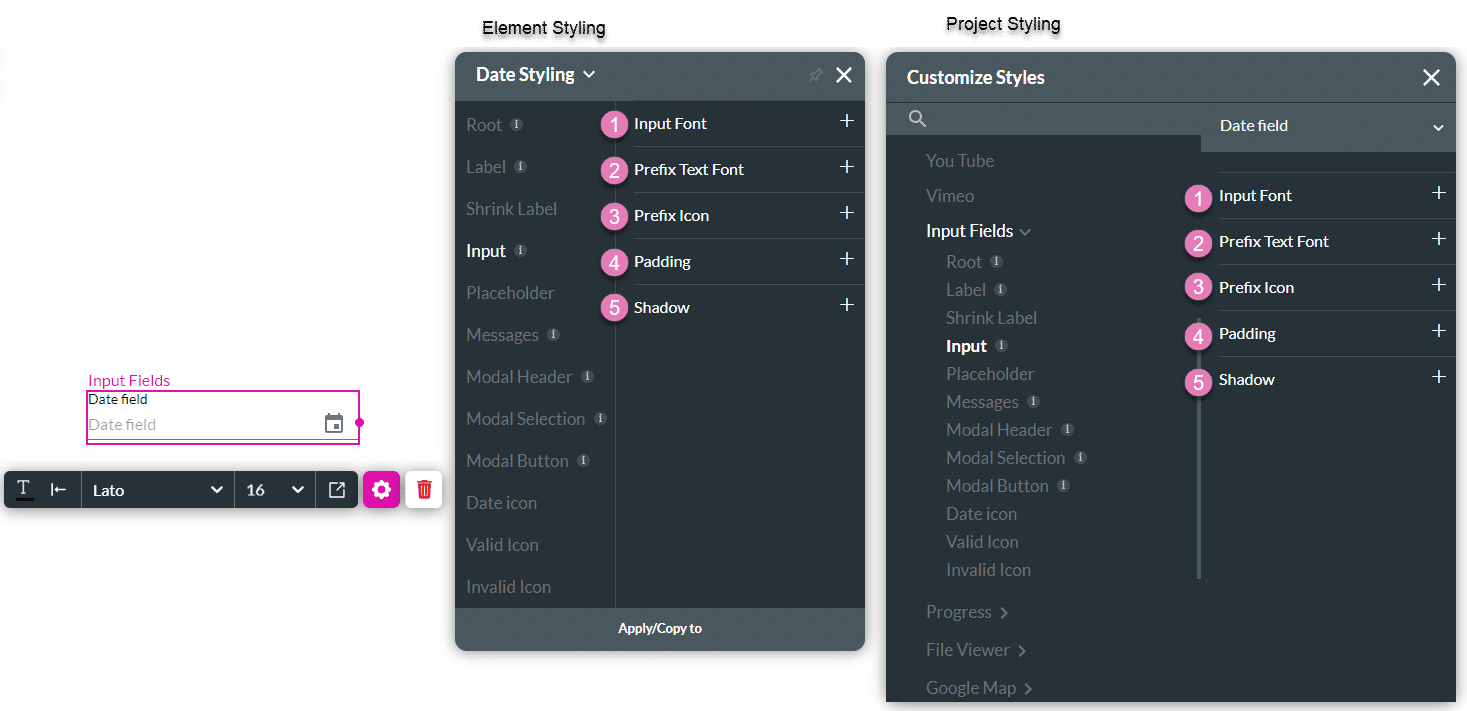Click the calendar icon inside the Date field
1467x711 pixels.
[333, 423]
